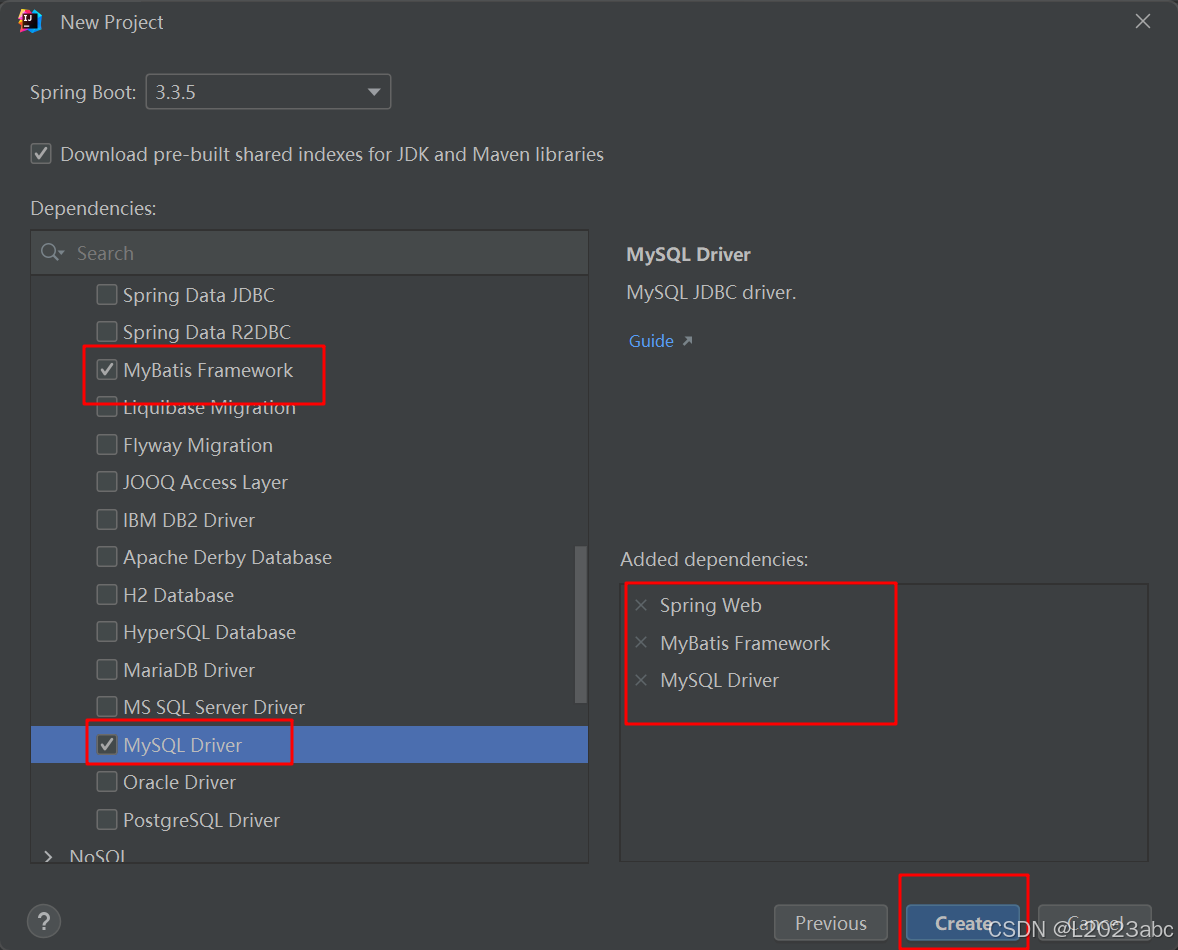Click the IntelliJ IDEA logo icon
The height and width of the screenshot is (950, 1178).
click(x=30, y=21)
